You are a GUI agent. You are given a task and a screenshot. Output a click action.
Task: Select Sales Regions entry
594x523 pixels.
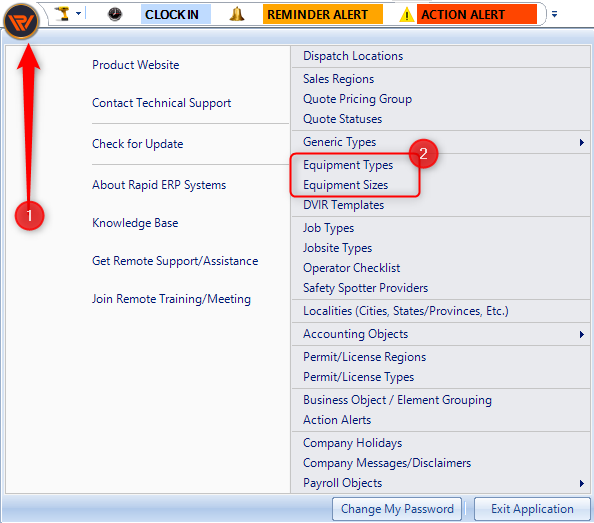[441, 79]
